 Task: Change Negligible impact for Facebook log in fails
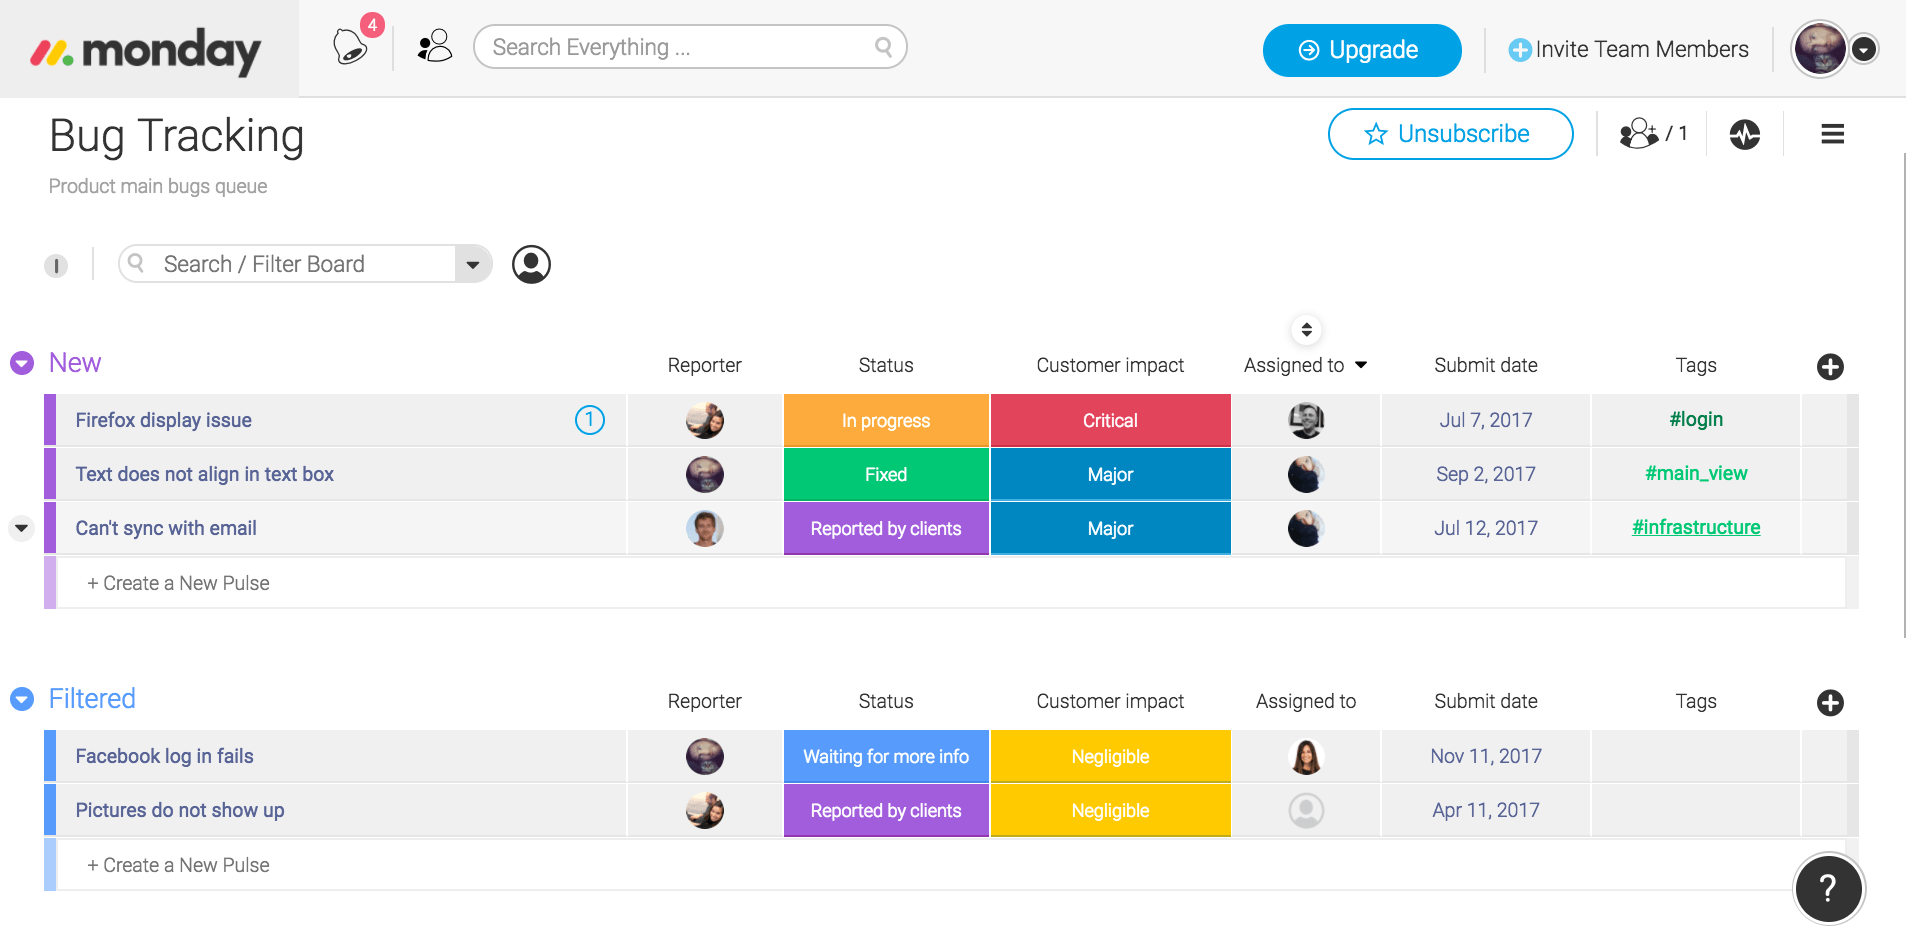click(x=1110, y=756)
